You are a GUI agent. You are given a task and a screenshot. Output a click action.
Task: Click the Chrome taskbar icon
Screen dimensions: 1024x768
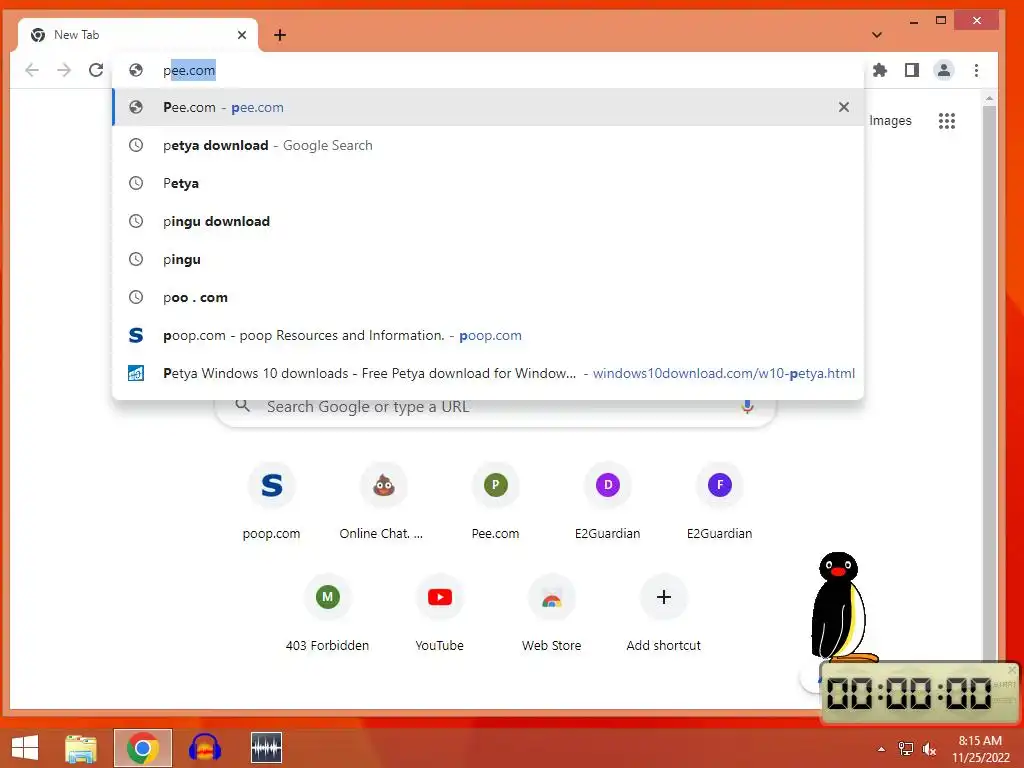(x=143, y=748)
